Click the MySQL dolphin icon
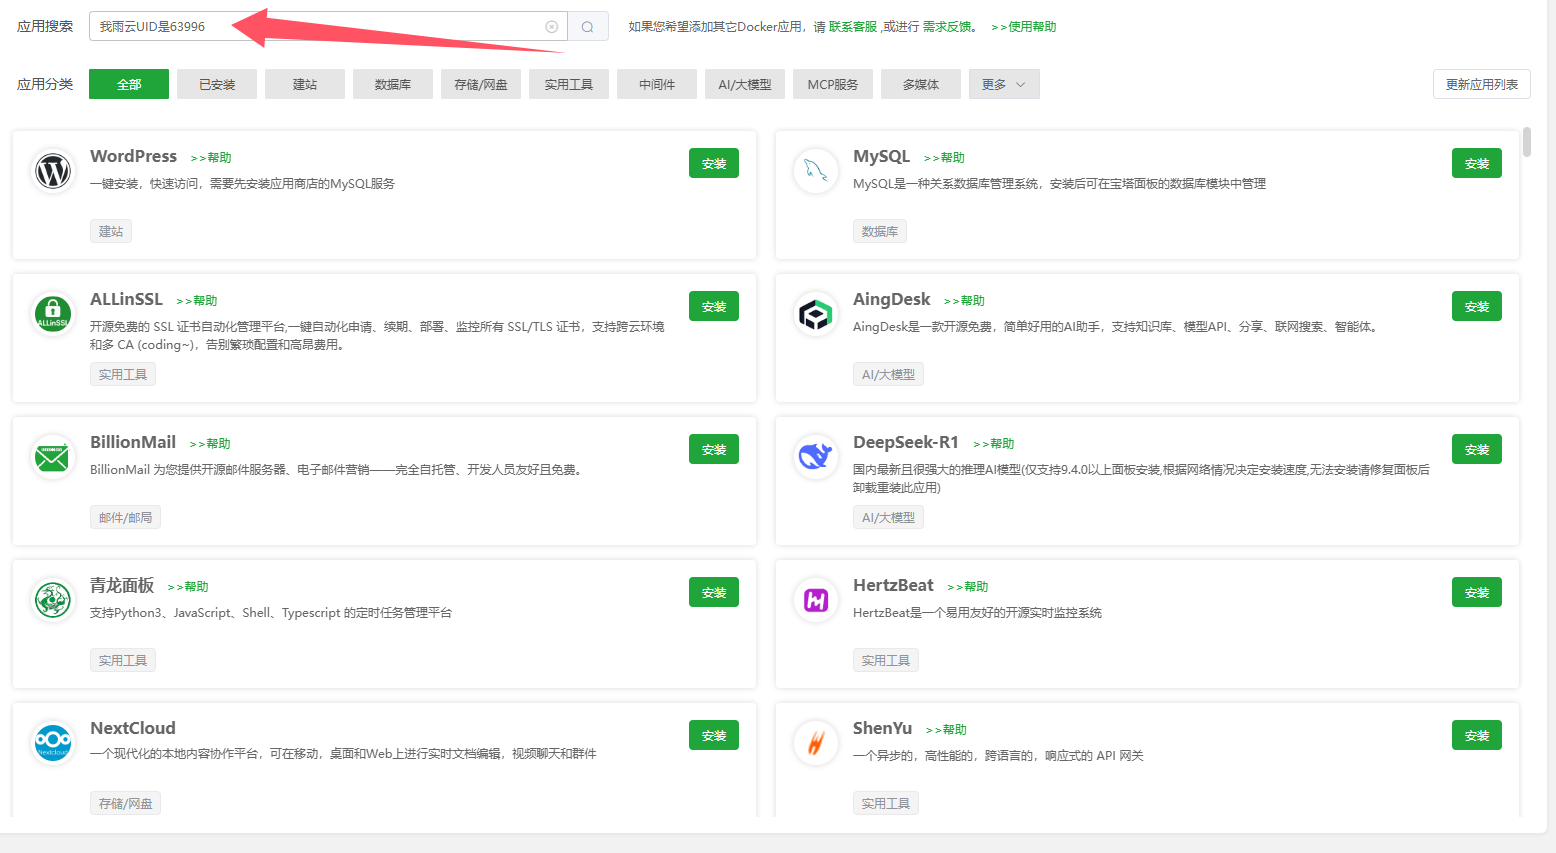Image resolution: width=1556 pixels, height=853 pixels. pos(816,171)
